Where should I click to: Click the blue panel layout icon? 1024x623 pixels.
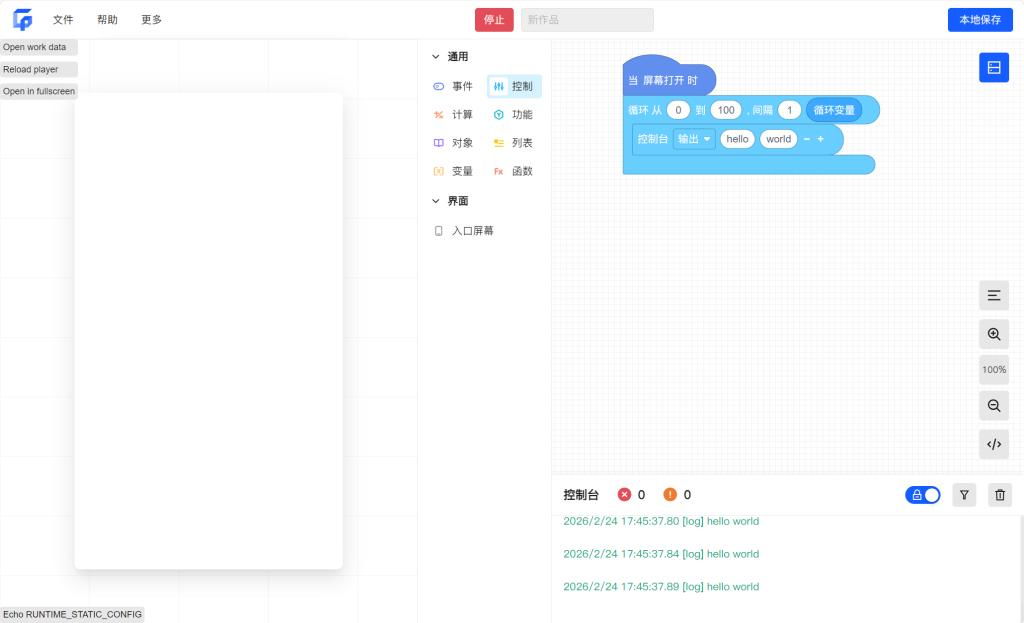tap(994, 67)
